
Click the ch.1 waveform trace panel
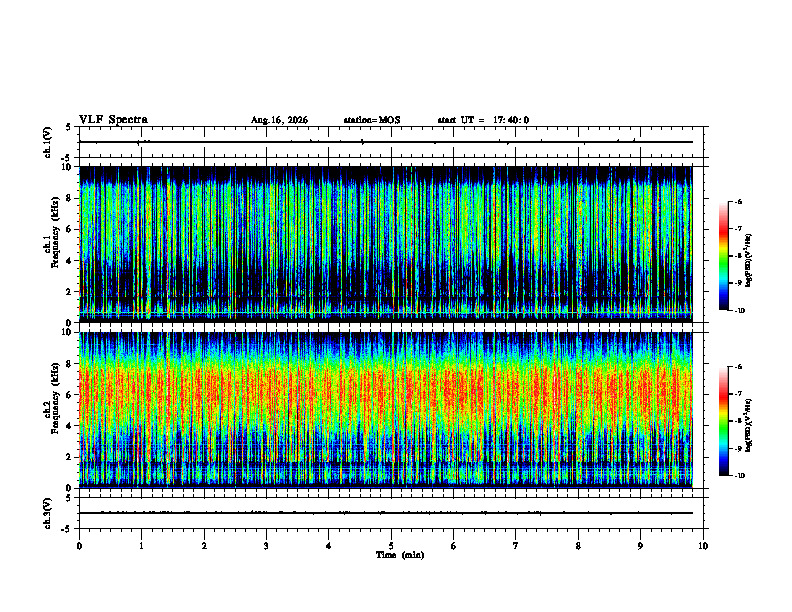point(391,142)
